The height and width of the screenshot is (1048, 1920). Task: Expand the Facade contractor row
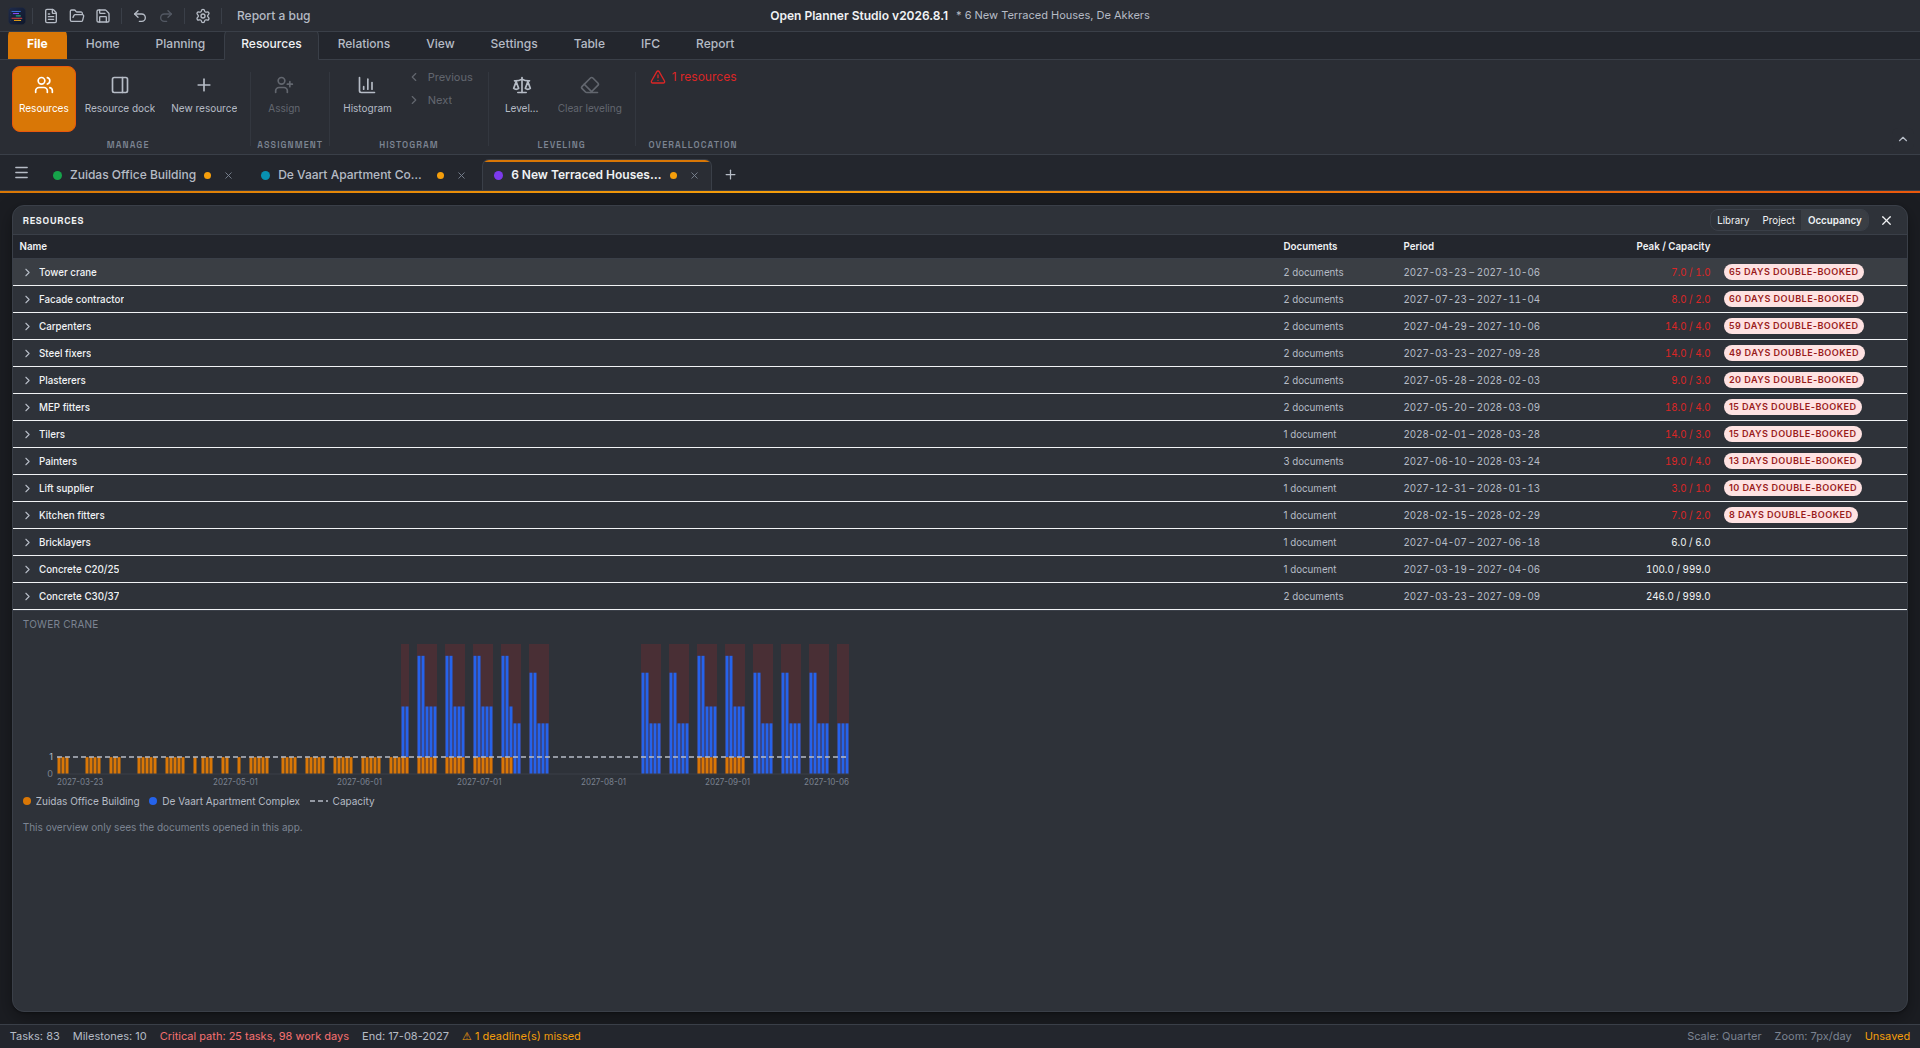click(28, 299)
